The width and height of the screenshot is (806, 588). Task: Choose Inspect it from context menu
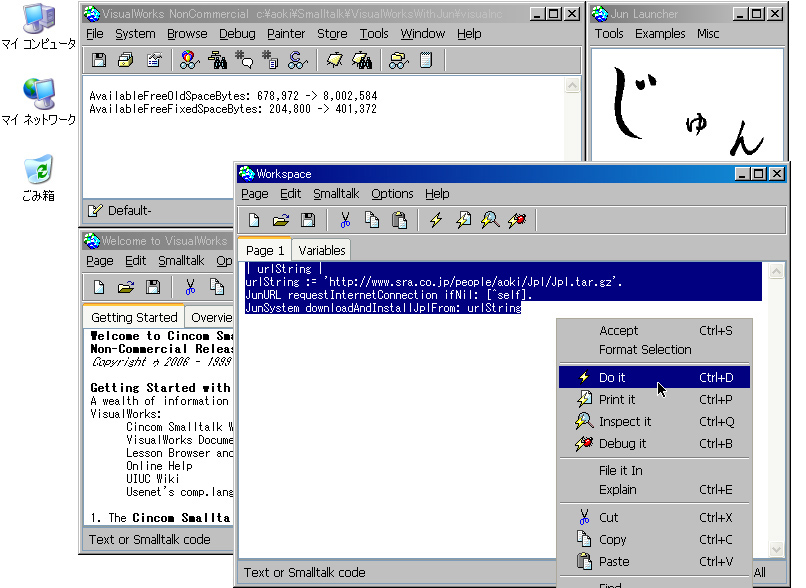(654, 421)
